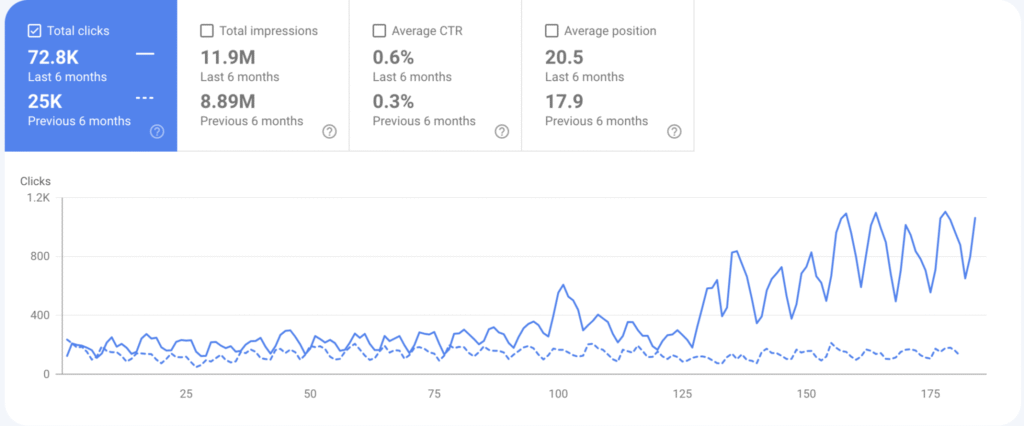Uncheck the Total clicks checkbox

[x=35, y=31]
